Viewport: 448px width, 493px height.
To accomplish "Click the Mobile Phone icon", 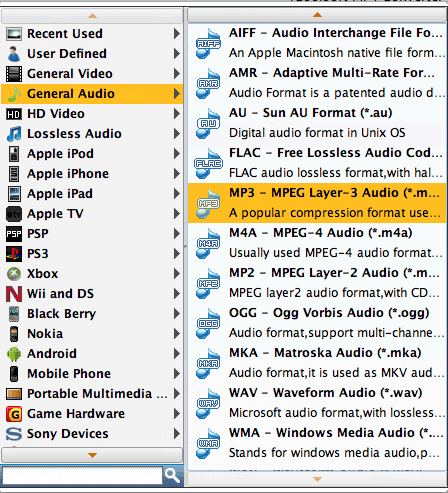I will tap(14, 374).
